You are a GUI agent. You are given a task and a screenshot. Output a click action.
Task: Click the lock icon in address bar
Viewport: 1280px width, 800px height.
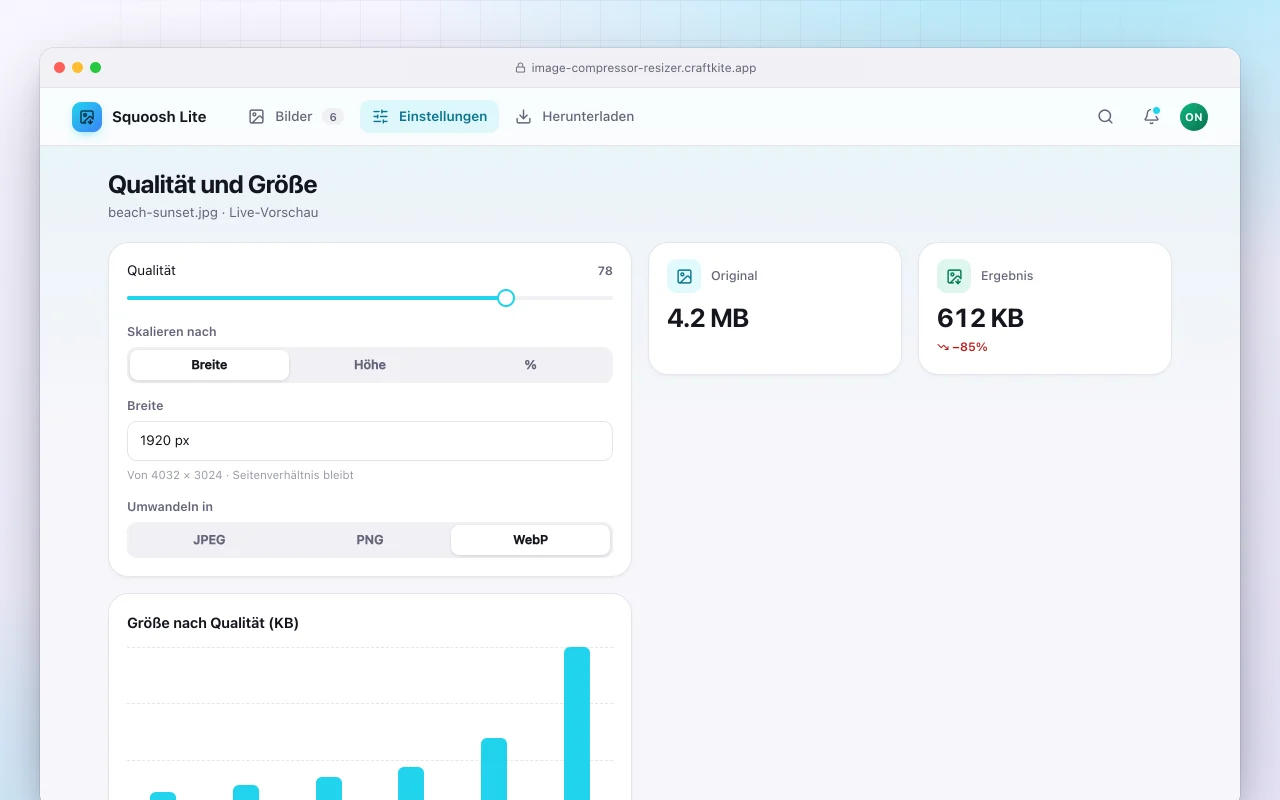click(x=520, y=68)
